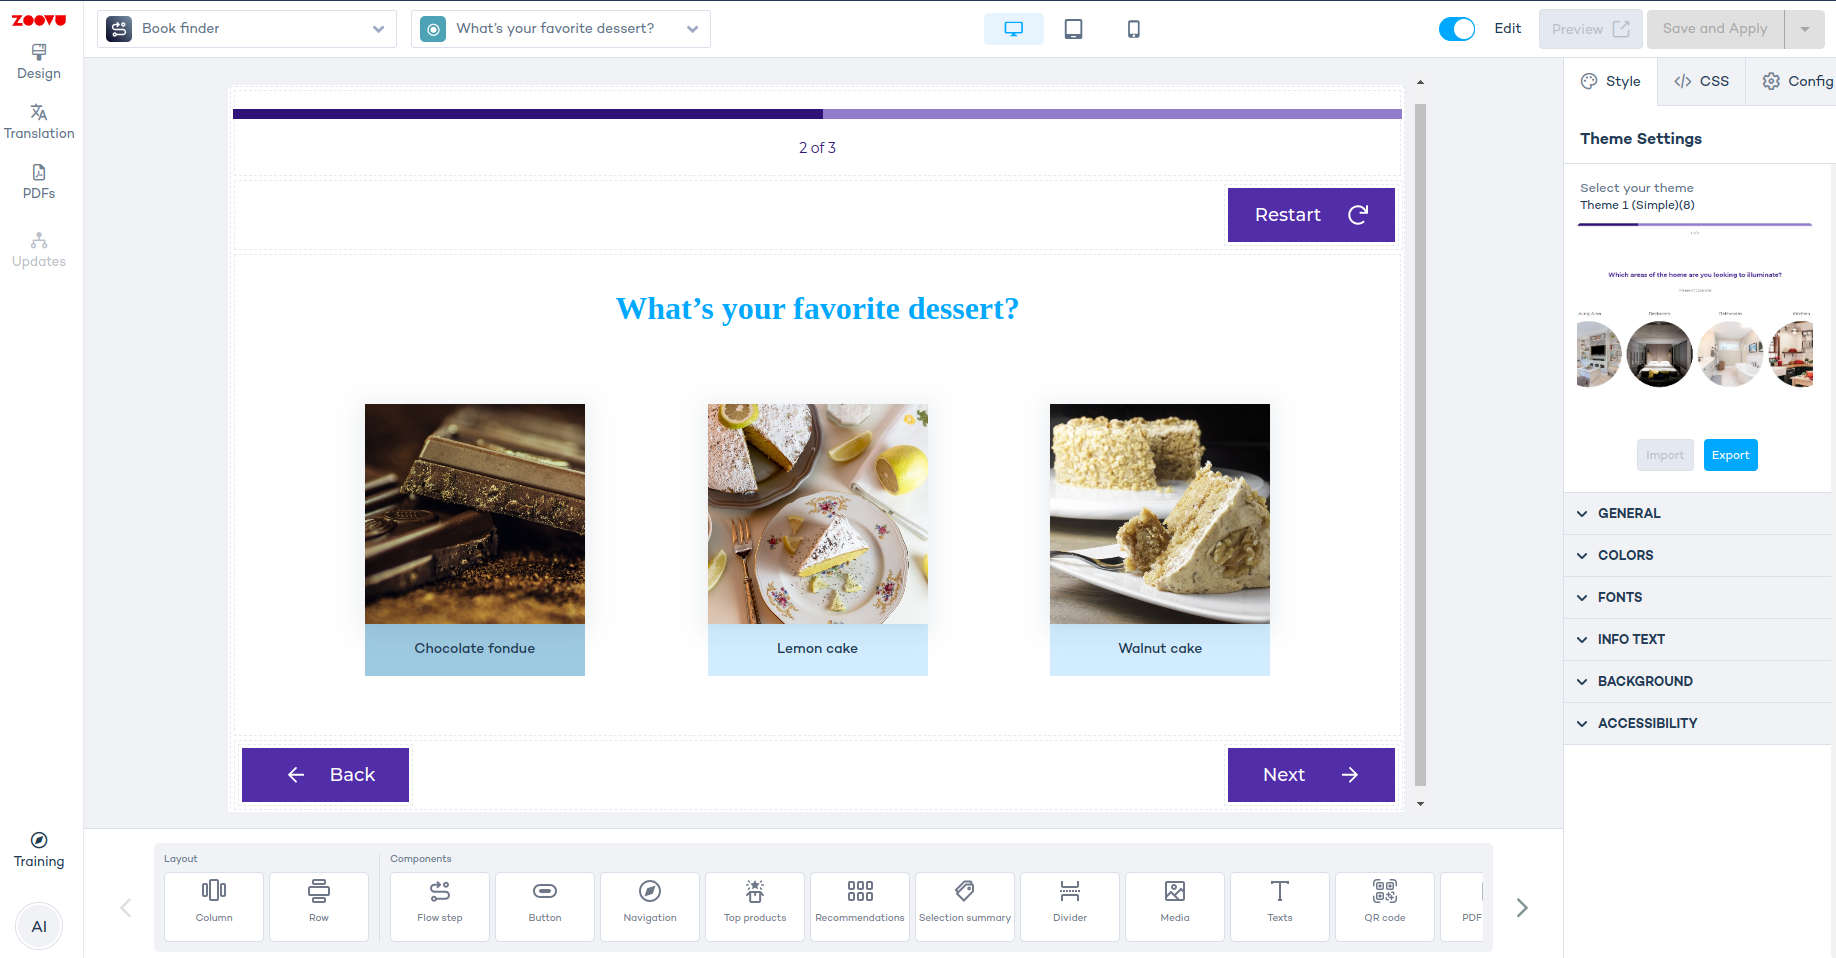Export the current theme
The height and width of the screenshot is (958, 1836).
[x=1730, y=455]
